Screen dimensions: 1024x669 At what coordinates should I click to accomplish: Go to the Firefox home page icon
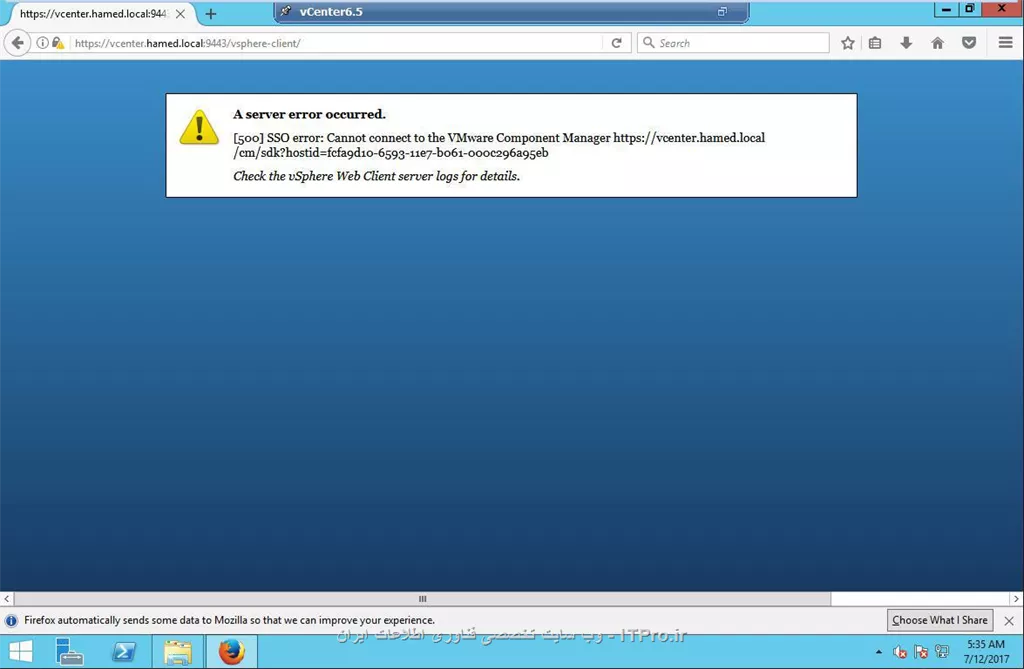(937, 43)
